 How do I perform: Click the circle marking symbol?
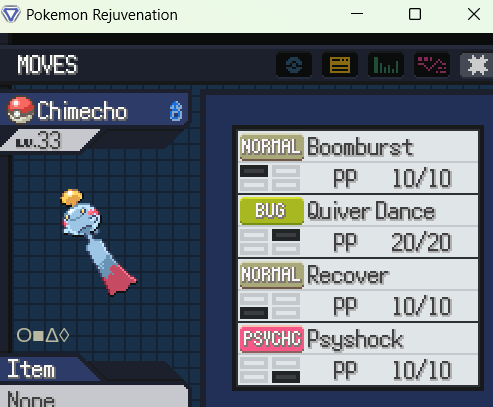[24, 335]
